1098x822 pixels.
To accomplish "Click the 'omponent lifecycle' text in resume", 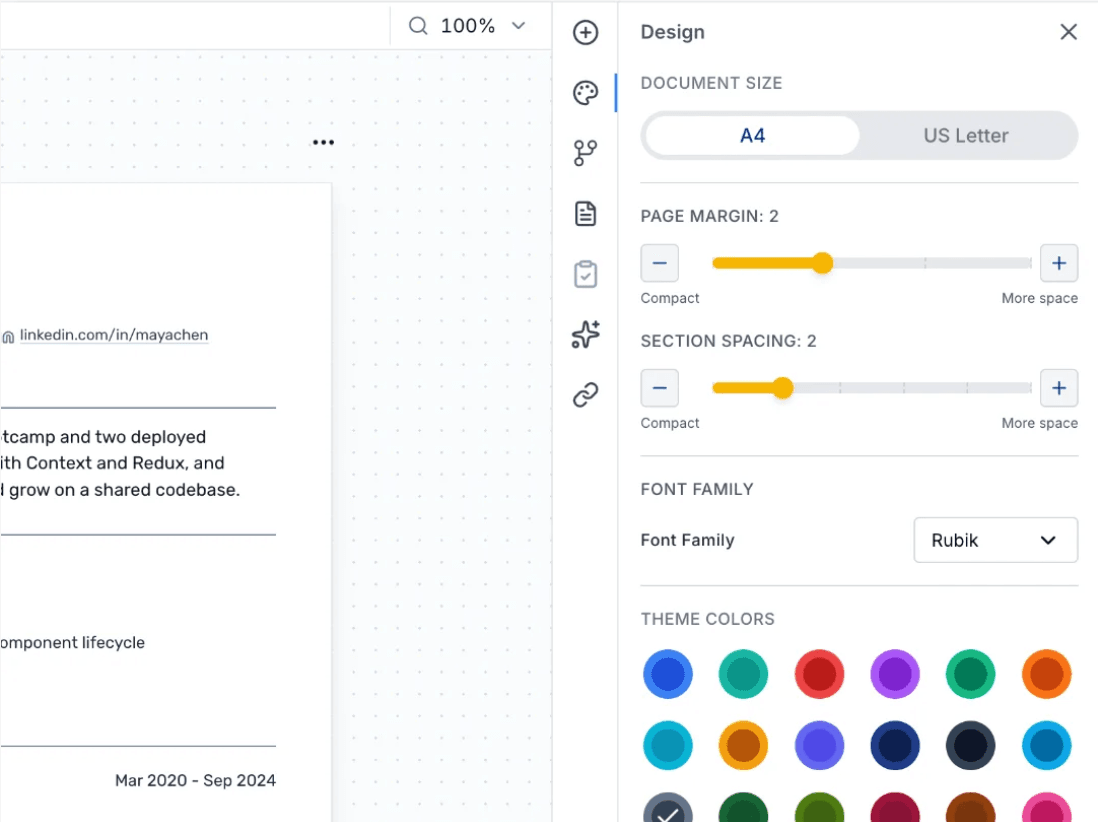I will tap(73, 643).
